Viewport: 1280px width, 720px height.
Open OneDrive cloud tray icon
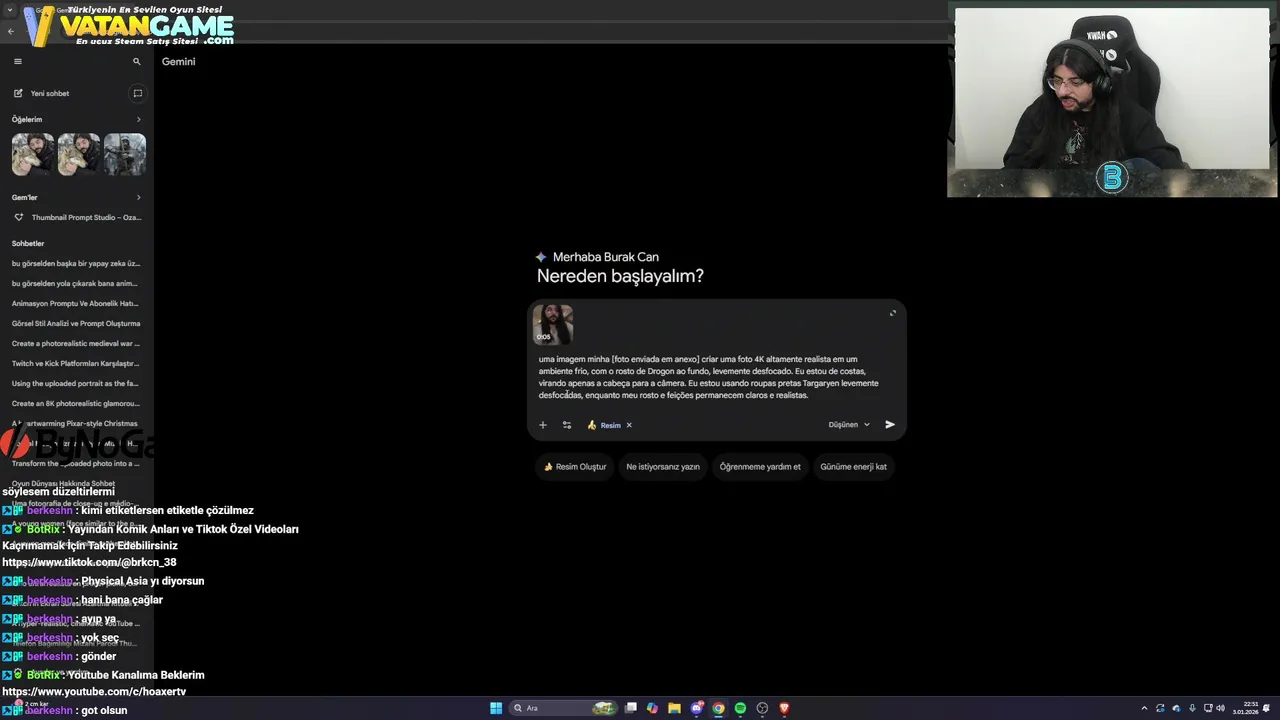pyautogui.click(x=1176, y=708)
